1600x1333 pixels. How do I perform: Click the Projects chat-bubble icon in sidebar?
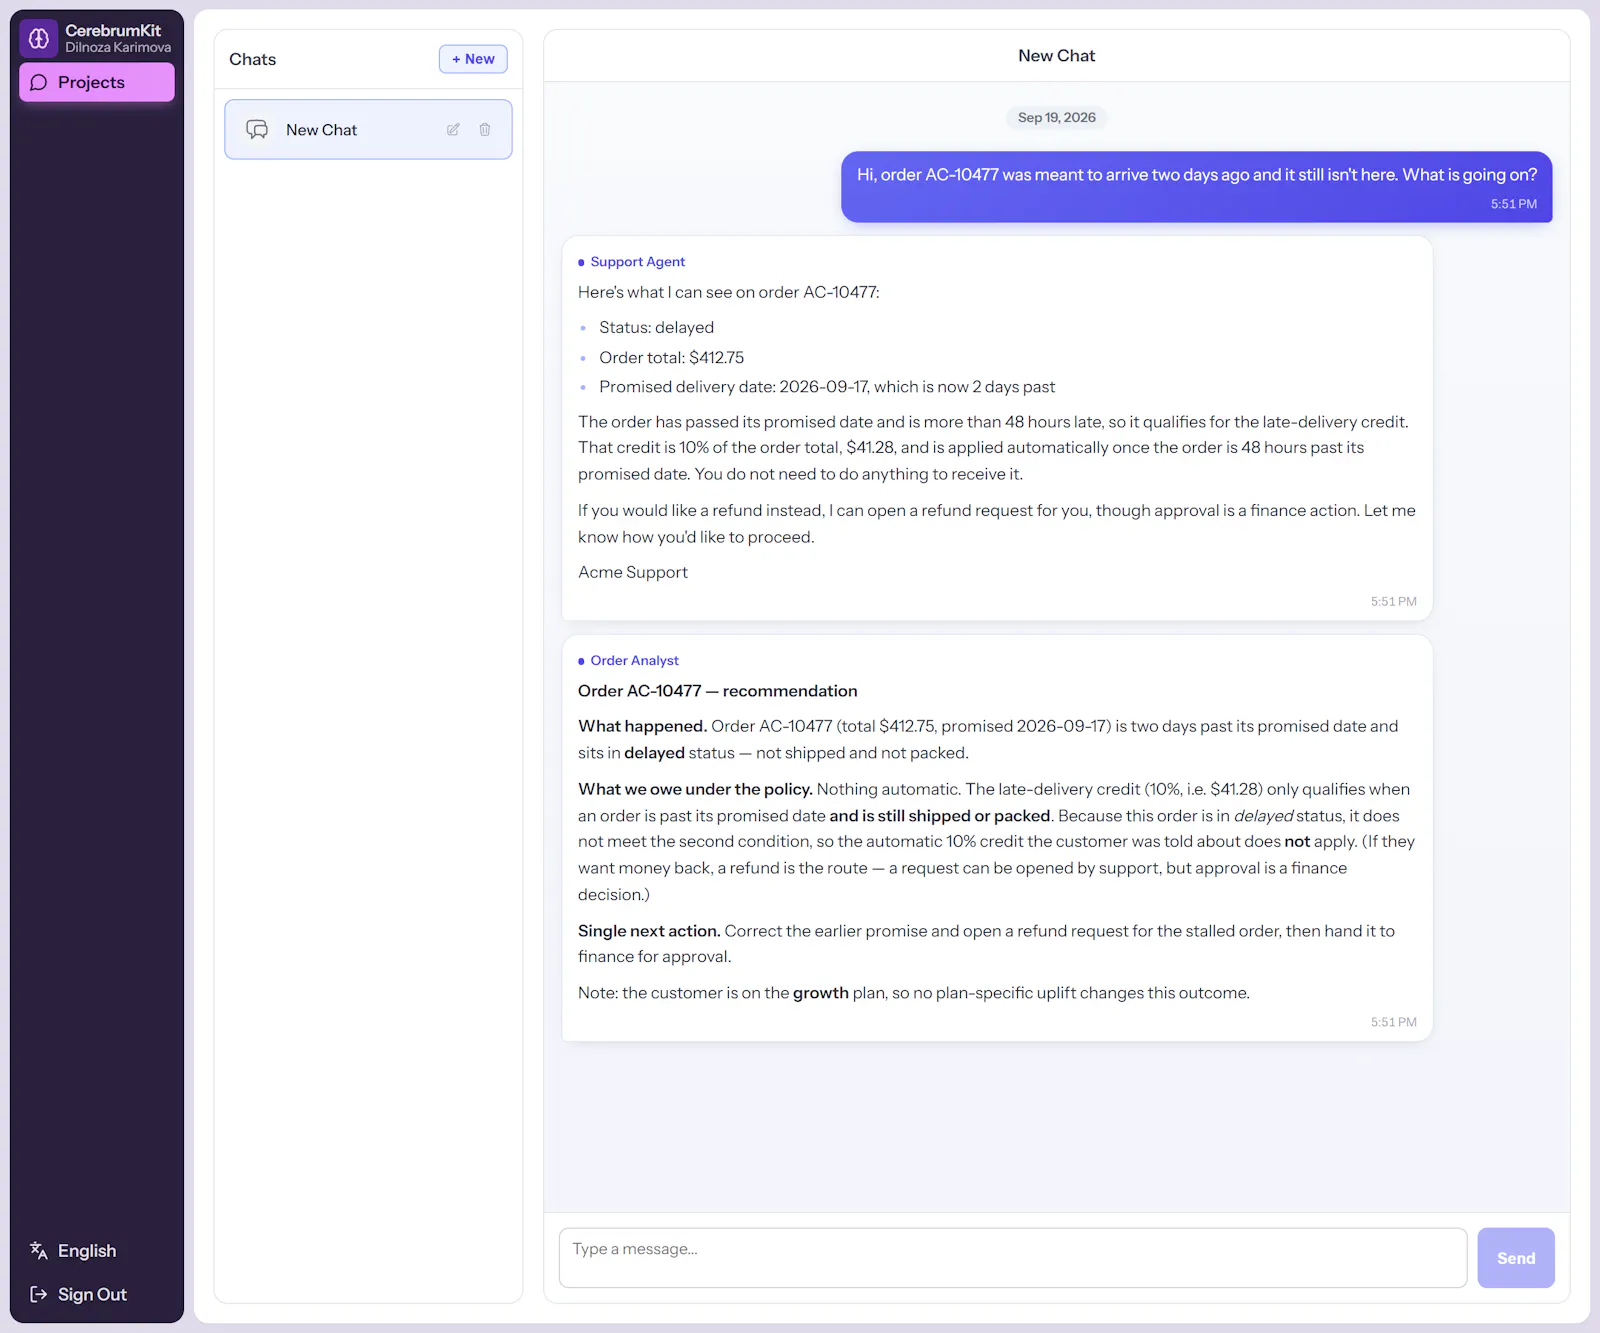(39, 82)
